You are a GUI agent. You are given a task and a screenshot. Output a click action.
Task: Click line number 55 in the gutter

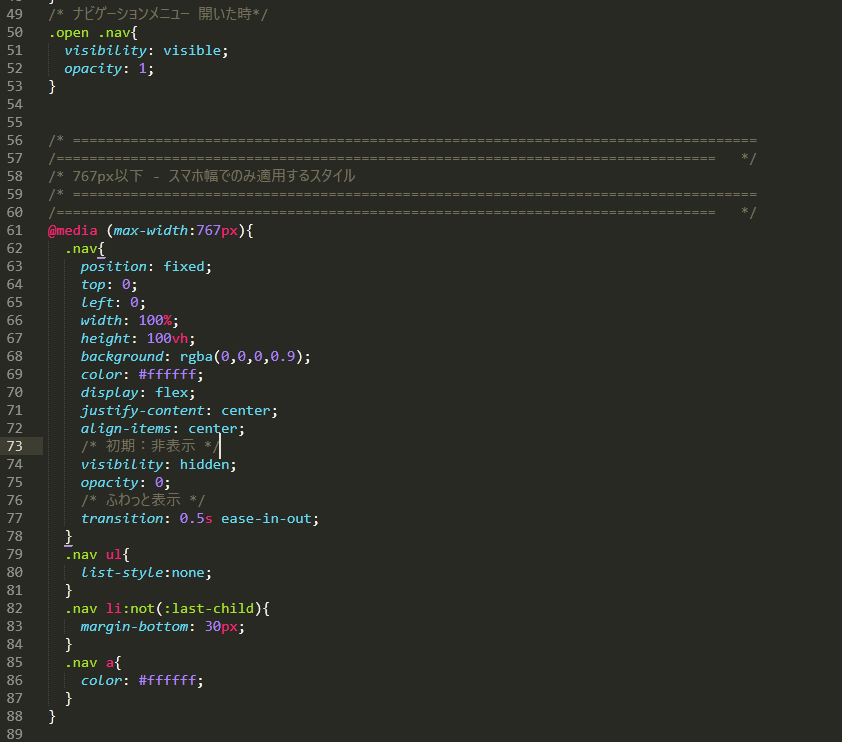[x=14, y=122]
